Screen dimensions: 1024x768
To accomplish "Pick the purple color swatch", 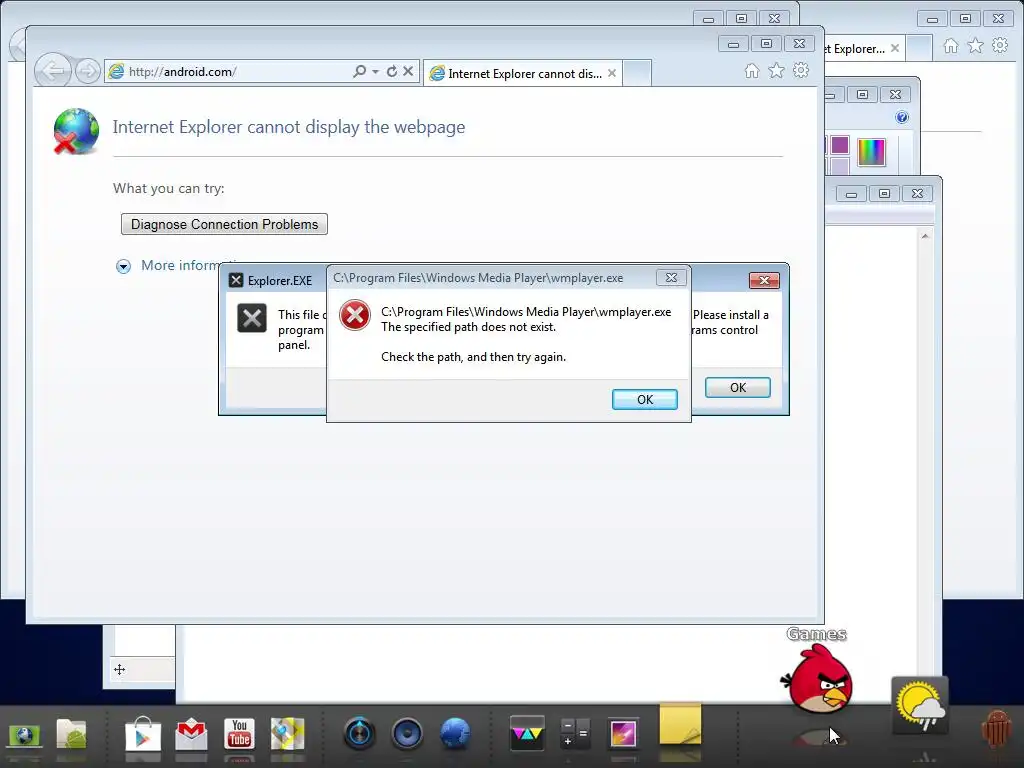I will (840, 144).
